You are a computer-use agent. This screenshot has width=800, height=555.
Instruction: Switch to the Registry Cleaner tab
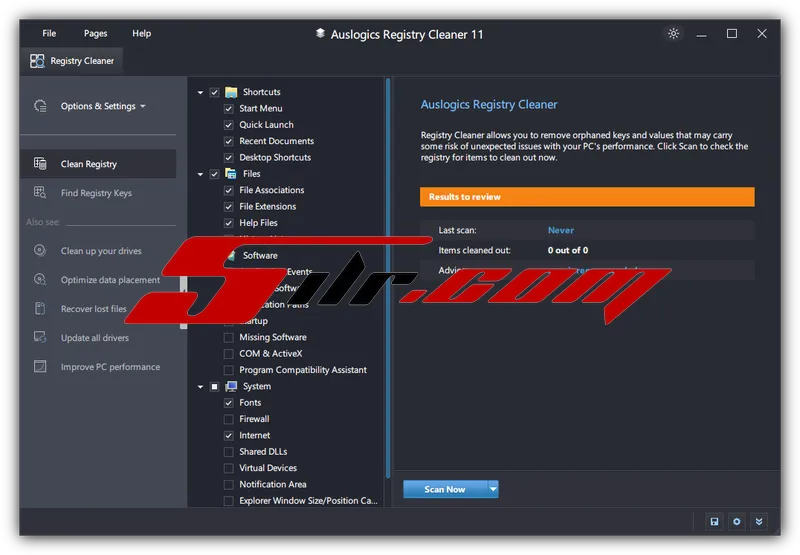point(72,61)
